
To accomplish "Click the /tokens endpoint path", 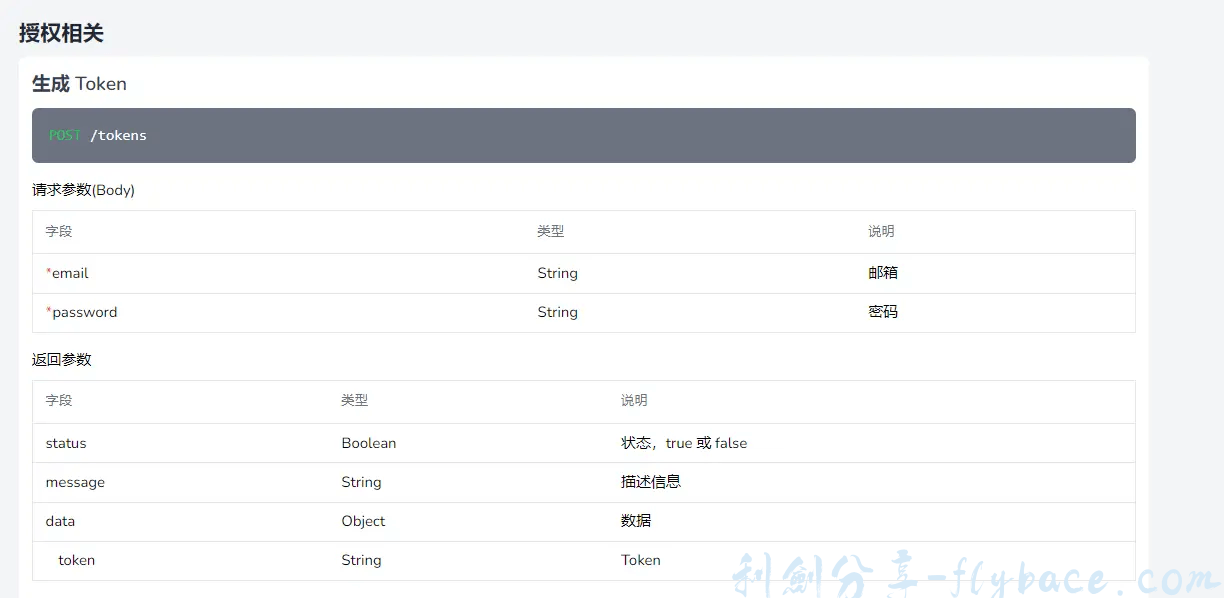I will tap(118, 136).
